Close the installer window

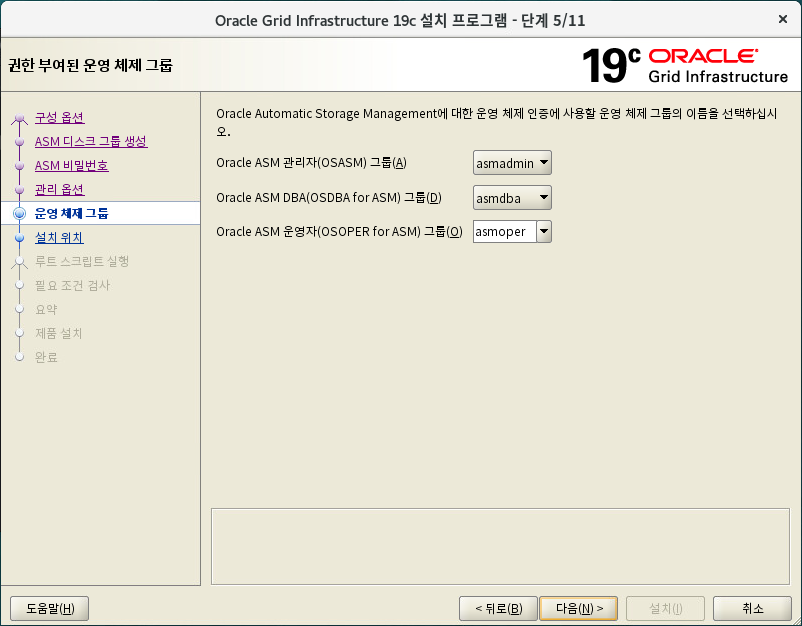pyautogui.click(x=783, y=19)
